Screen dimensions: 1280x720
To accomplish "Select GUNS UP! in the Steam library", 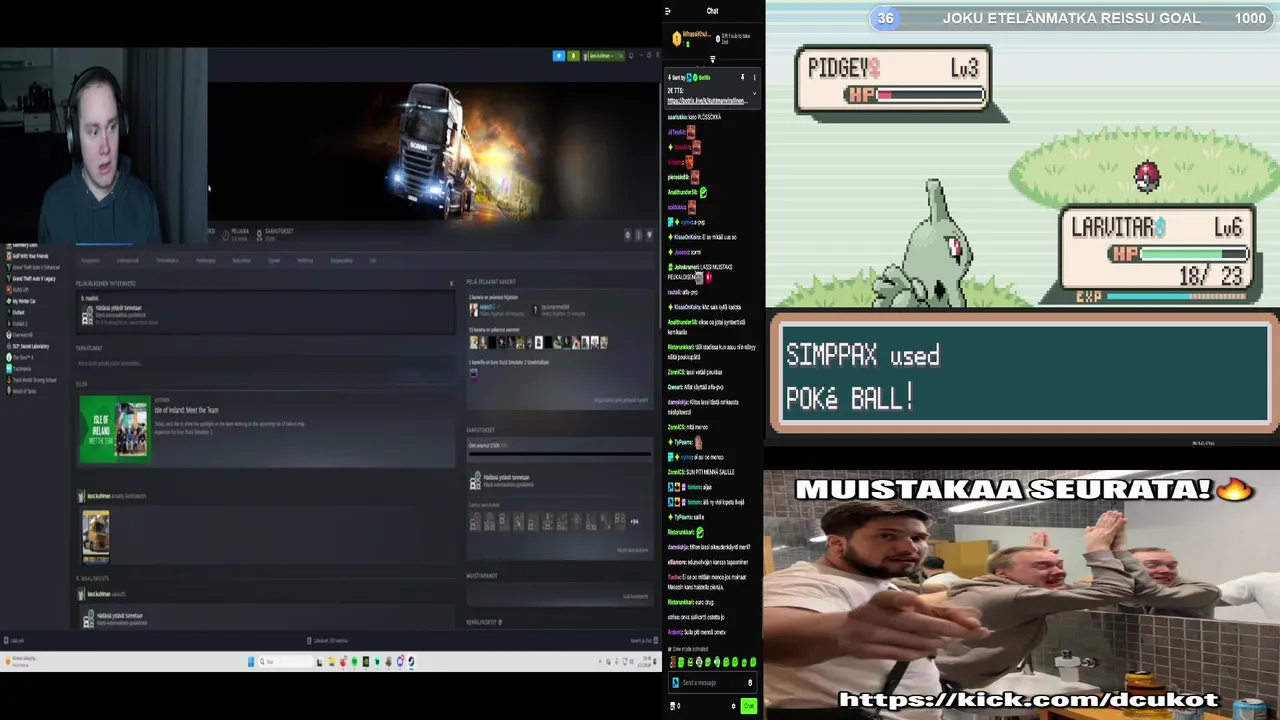I will tap(19, 289).
